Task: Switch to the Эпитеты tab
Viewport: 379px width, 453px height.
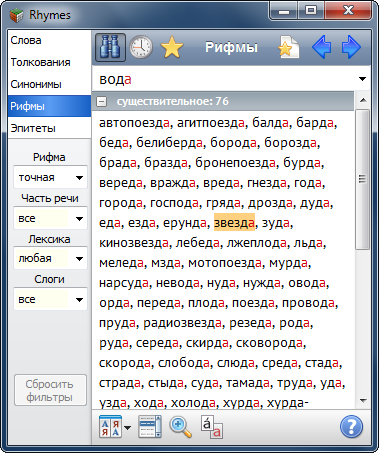Action: pos(49,128)
